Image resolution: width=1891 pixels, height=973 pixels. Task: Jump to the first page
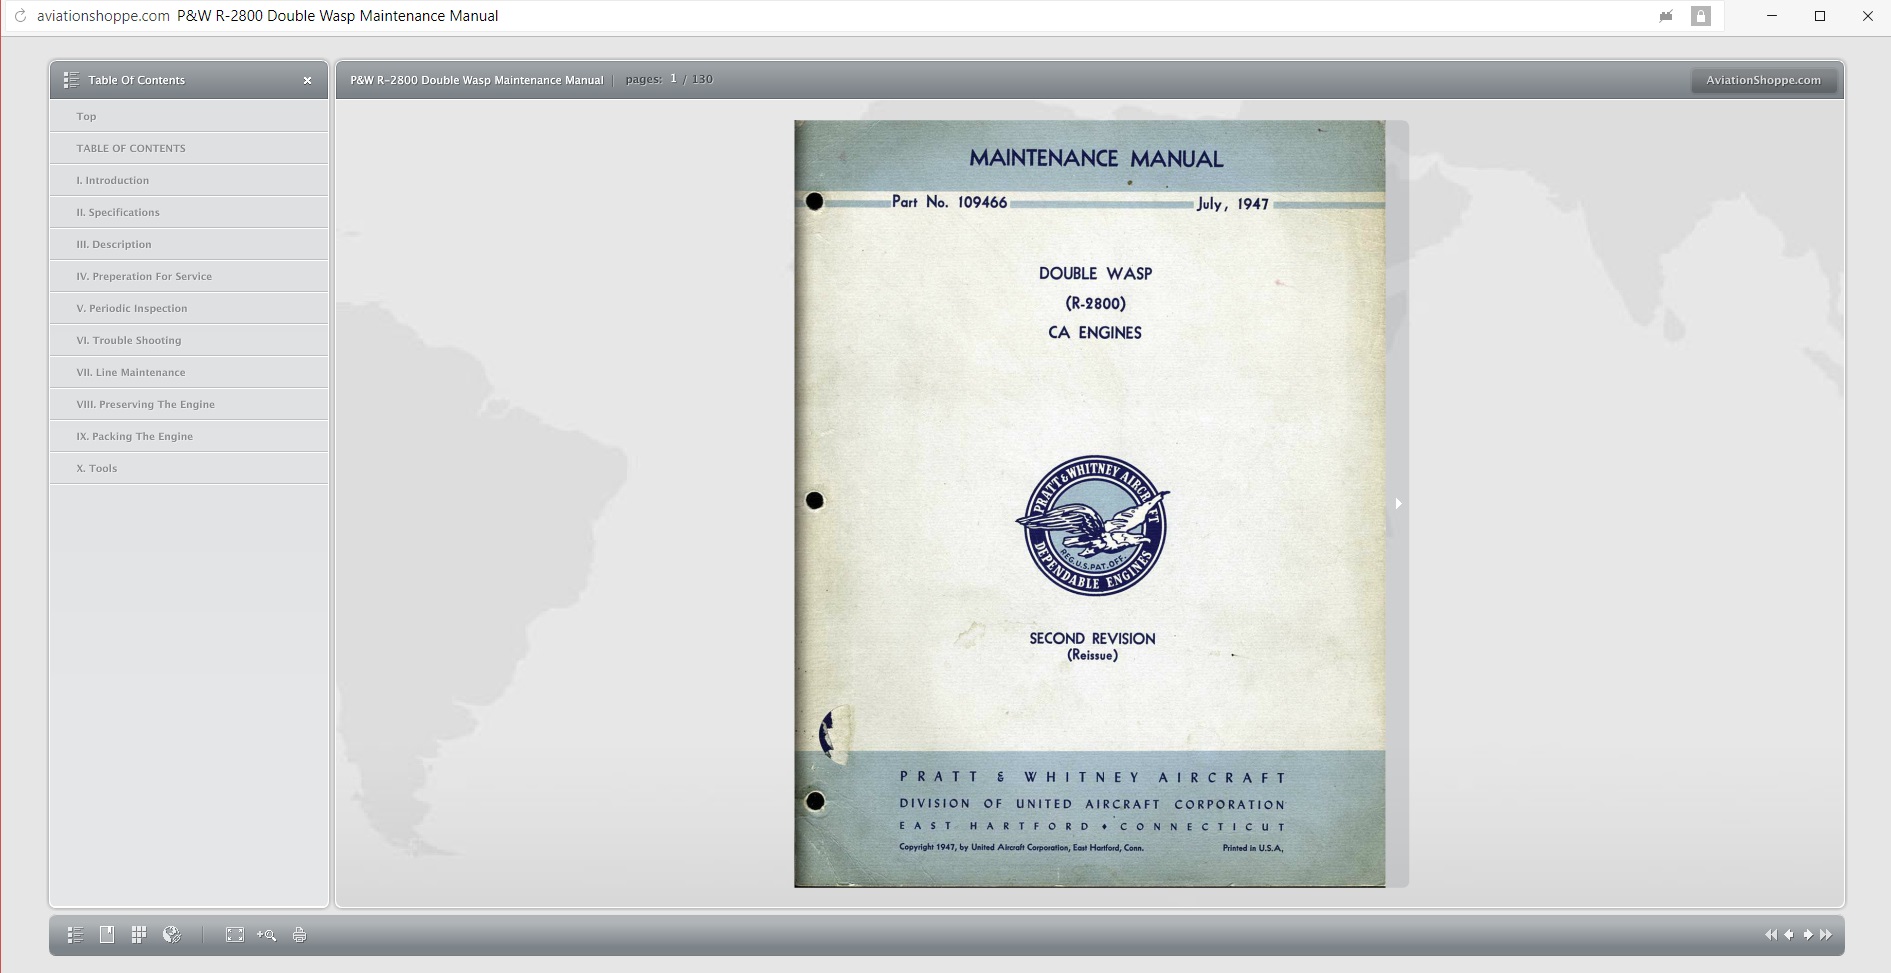coord(1771,935)
